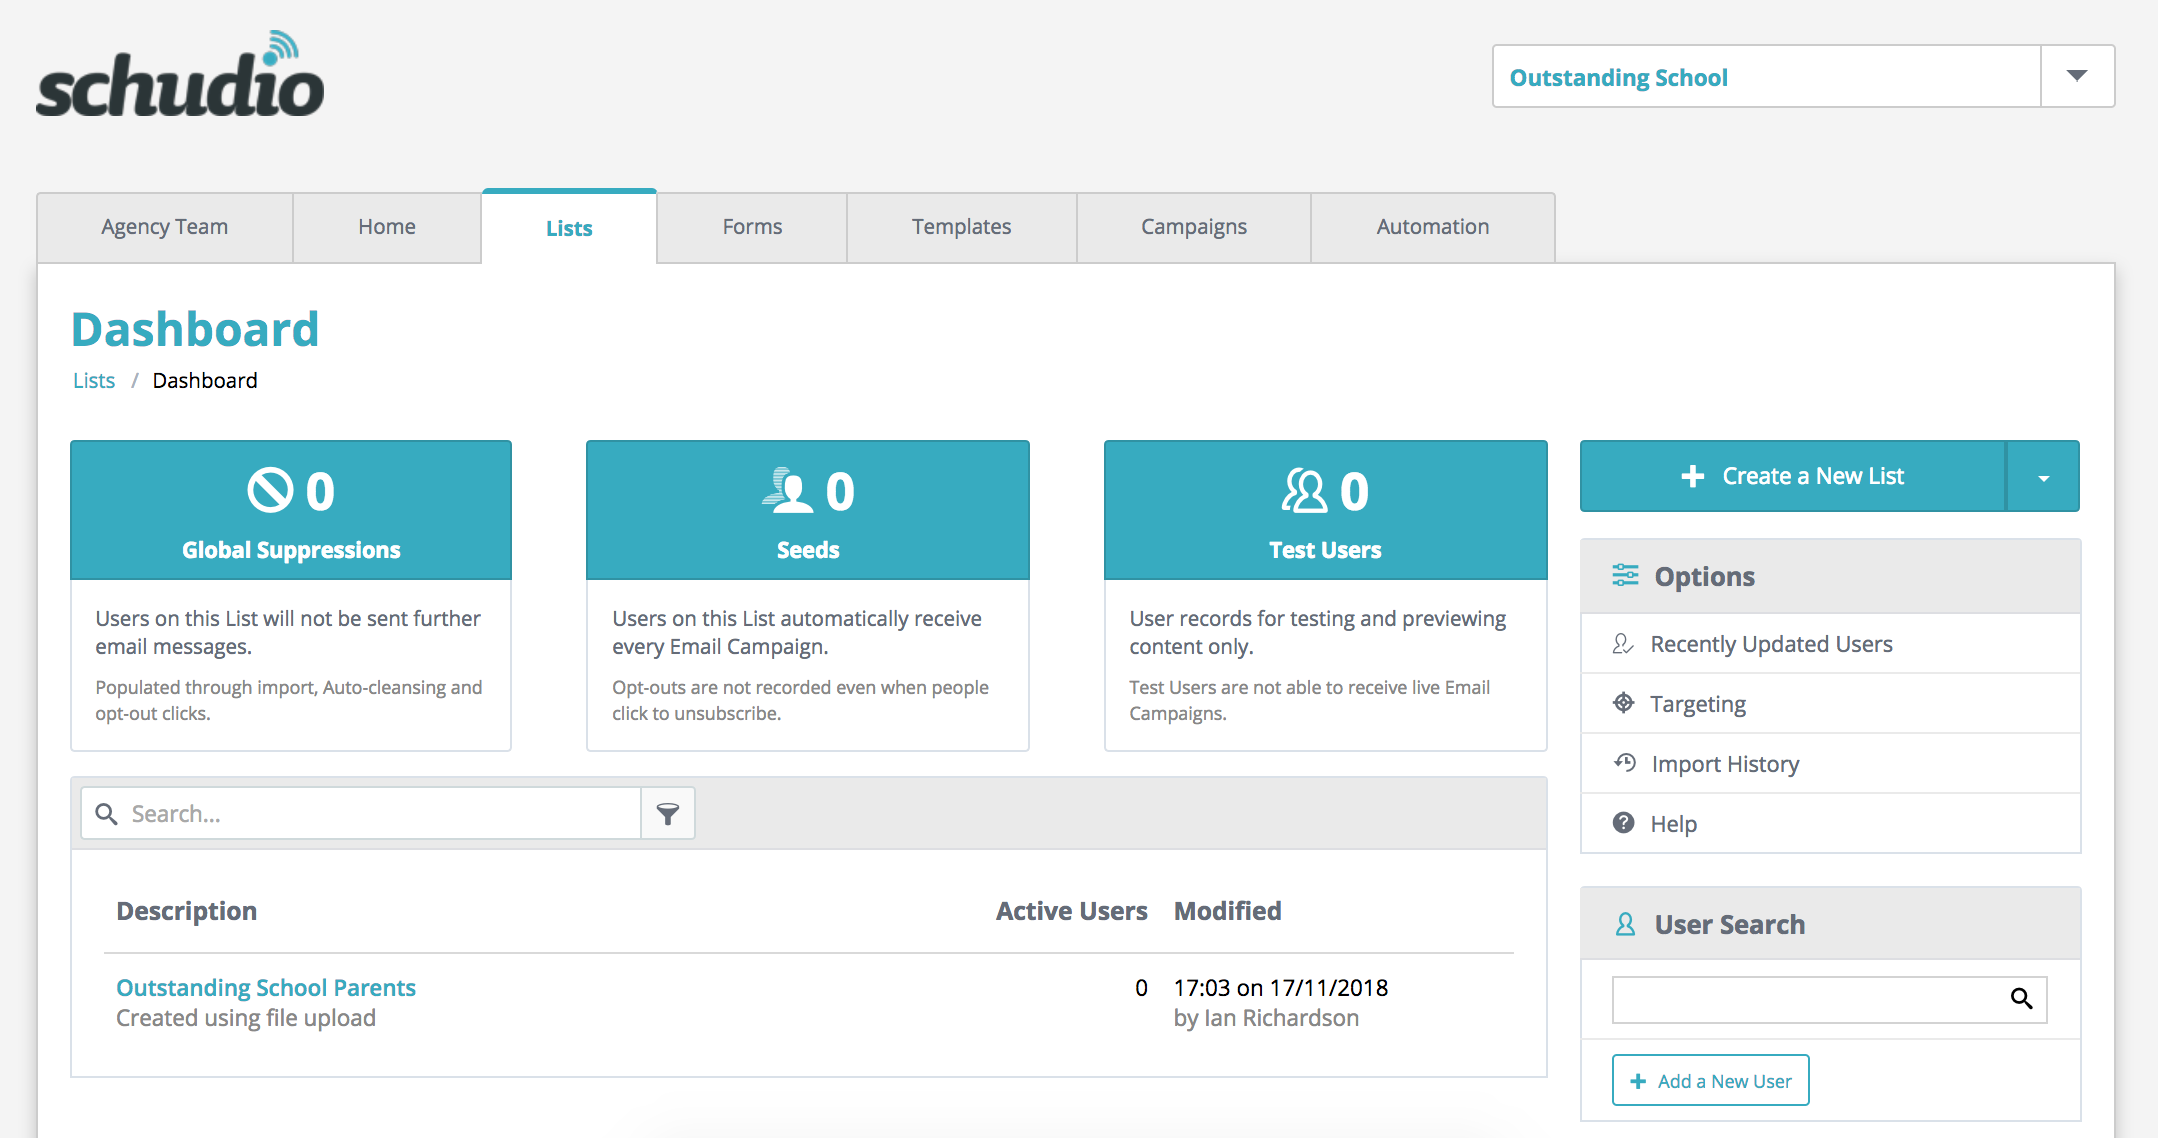Open the Outstanding School account dropdown arrow
The width and height of the screenshot is (2158, 1138).
point(2077,76)
